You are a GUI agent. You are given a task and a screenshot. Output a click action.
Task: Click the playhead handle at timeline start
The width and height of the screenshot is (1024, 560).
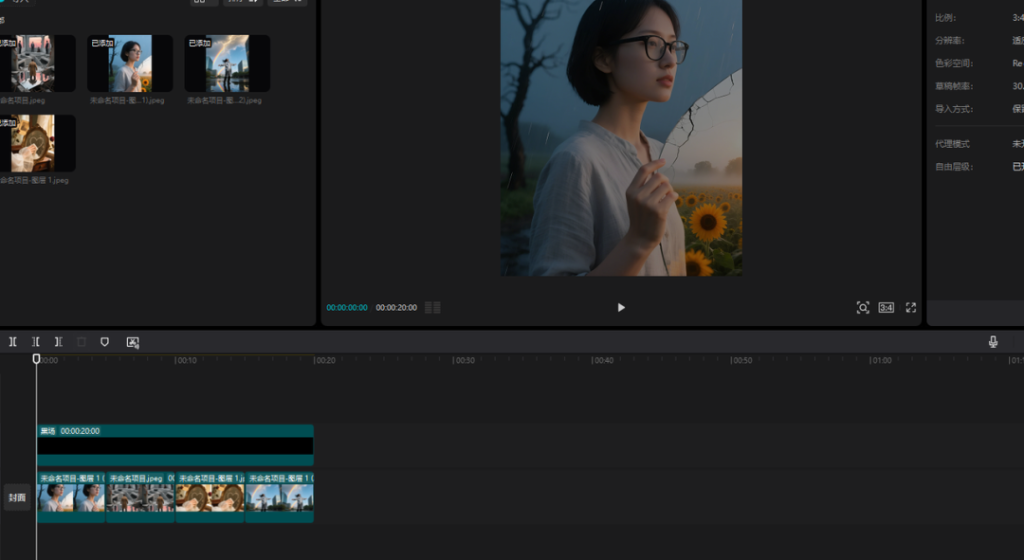pyautogui.click(x=36, y=358)
